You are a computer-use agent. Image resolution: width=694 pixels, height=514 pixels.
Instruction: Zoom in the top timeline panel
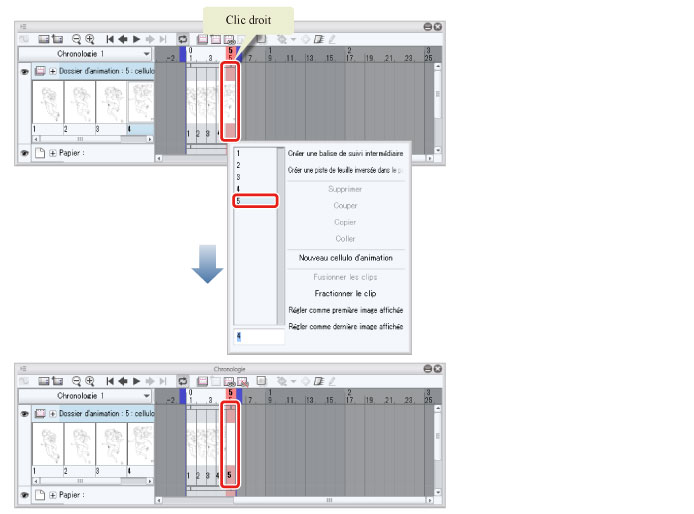[90, 39]
